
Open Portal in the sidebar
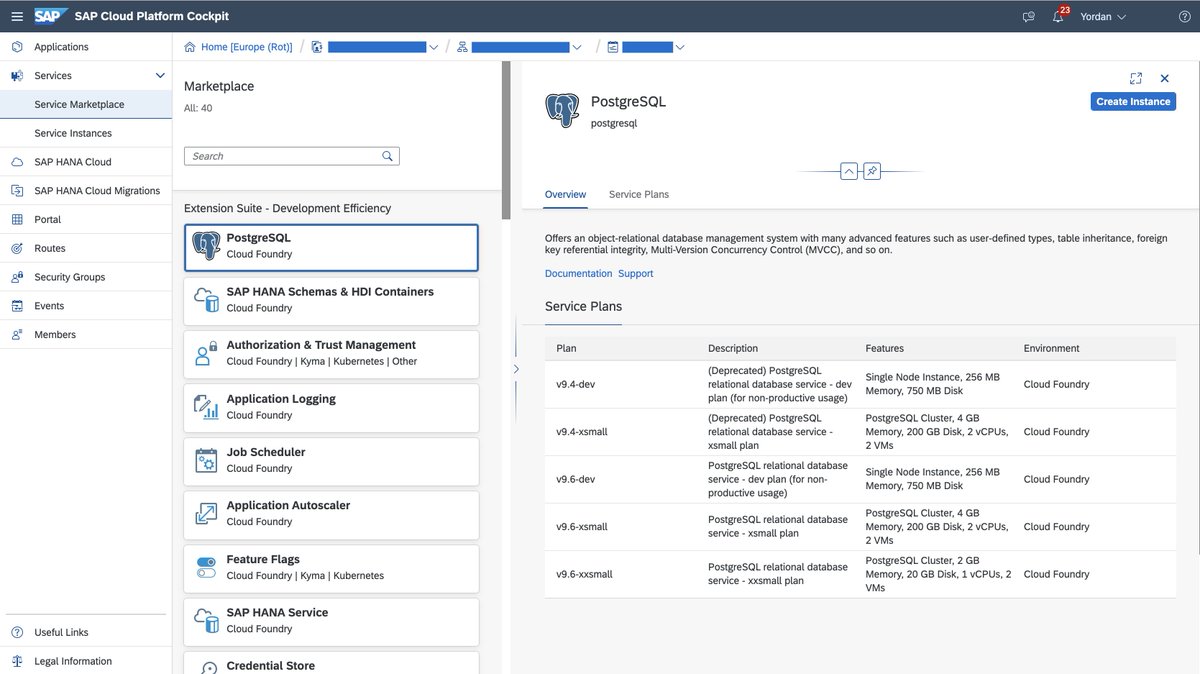tap(86, 220)
